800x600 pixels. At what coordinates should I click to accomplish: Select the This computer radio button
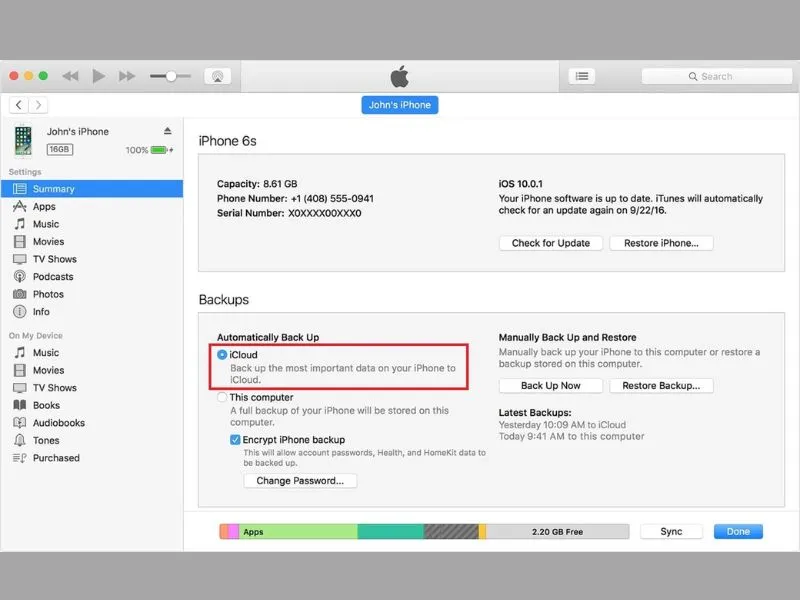[x=222, y=397]
